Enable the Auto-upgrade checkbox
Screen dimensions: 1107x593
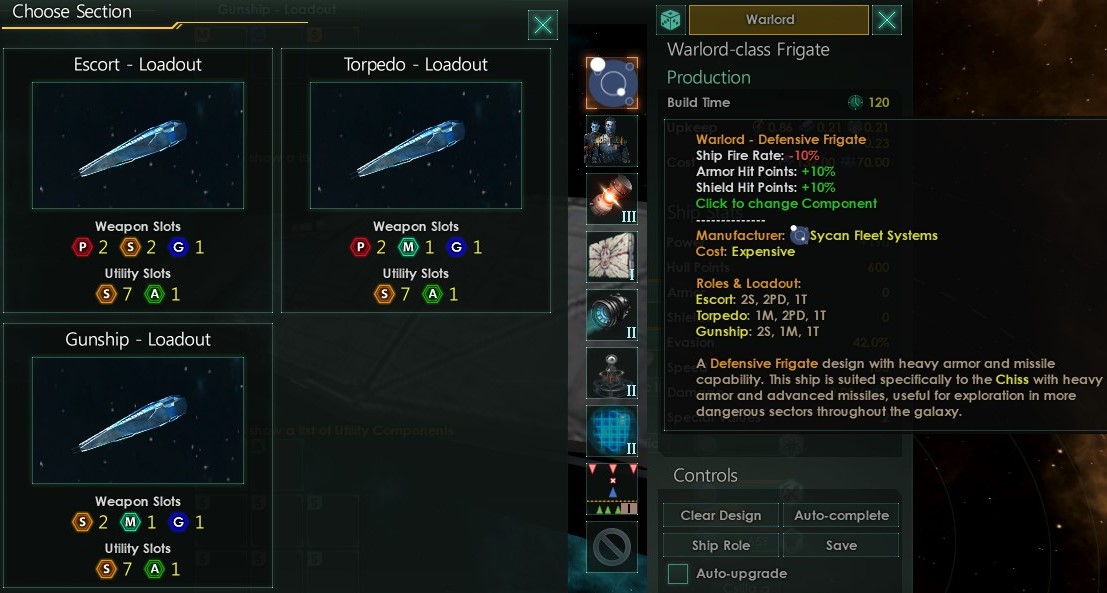(x=678, y=573)
